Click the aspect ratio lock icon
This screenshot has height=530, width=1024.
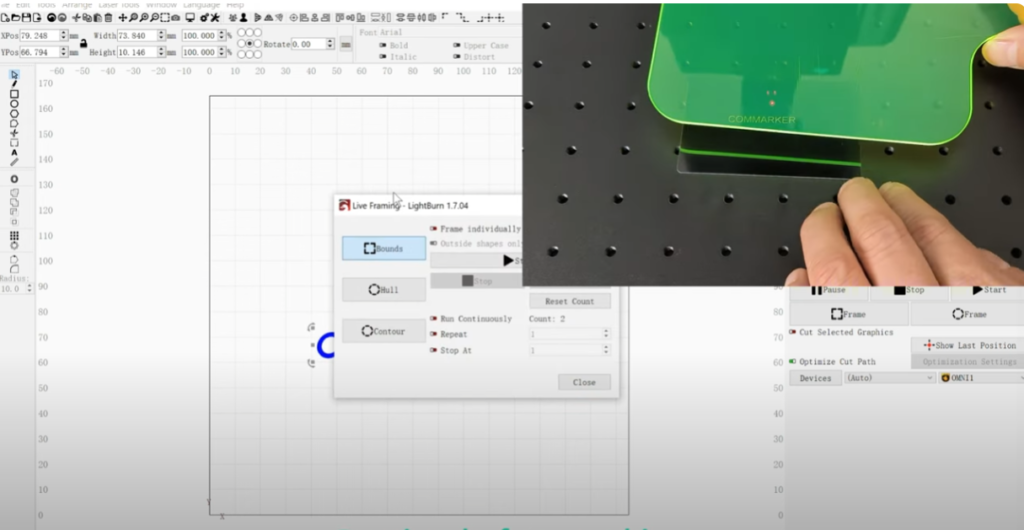click(82, 44)
